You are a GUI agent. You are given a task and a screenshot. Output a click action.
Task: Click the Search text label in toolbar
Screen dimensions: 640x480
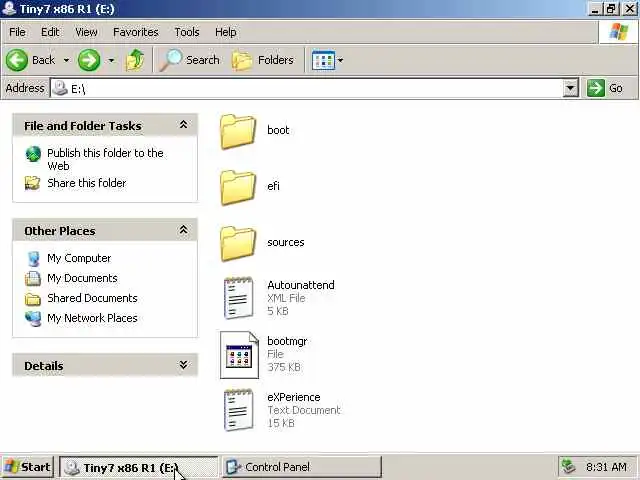coord(202,60)
